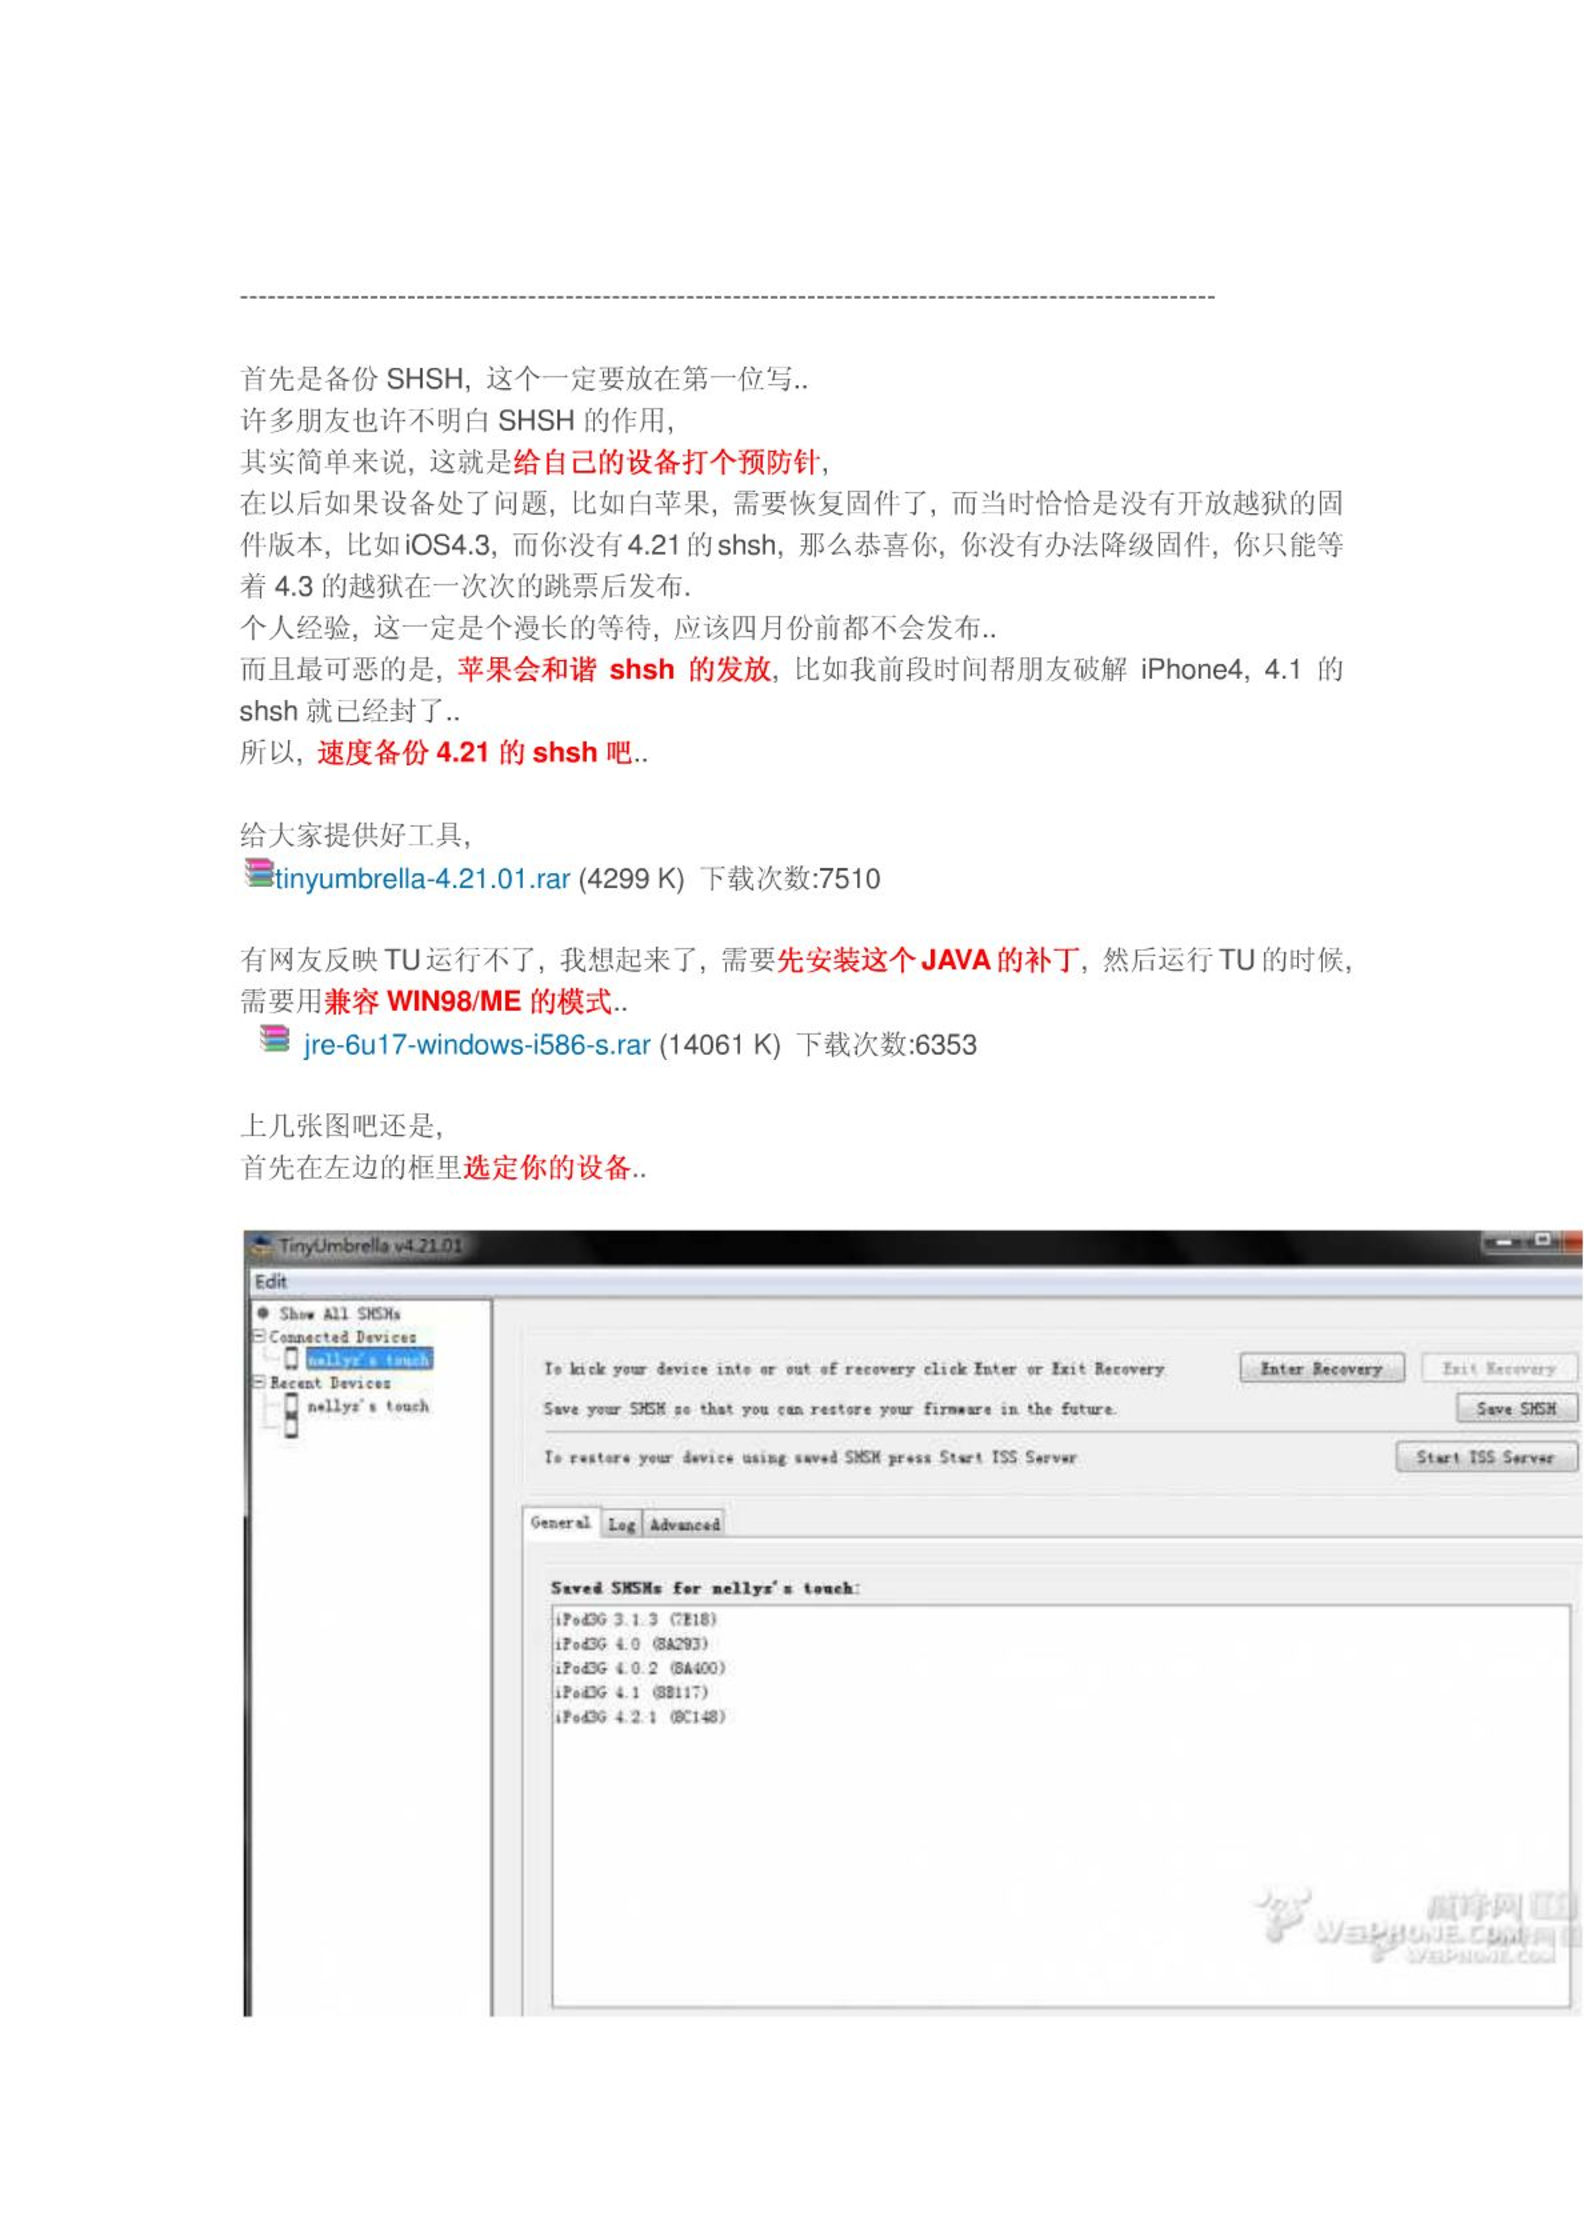Click the Exit Recovery button
Viewport: 1584px width, 2240px height.
1498,1368
